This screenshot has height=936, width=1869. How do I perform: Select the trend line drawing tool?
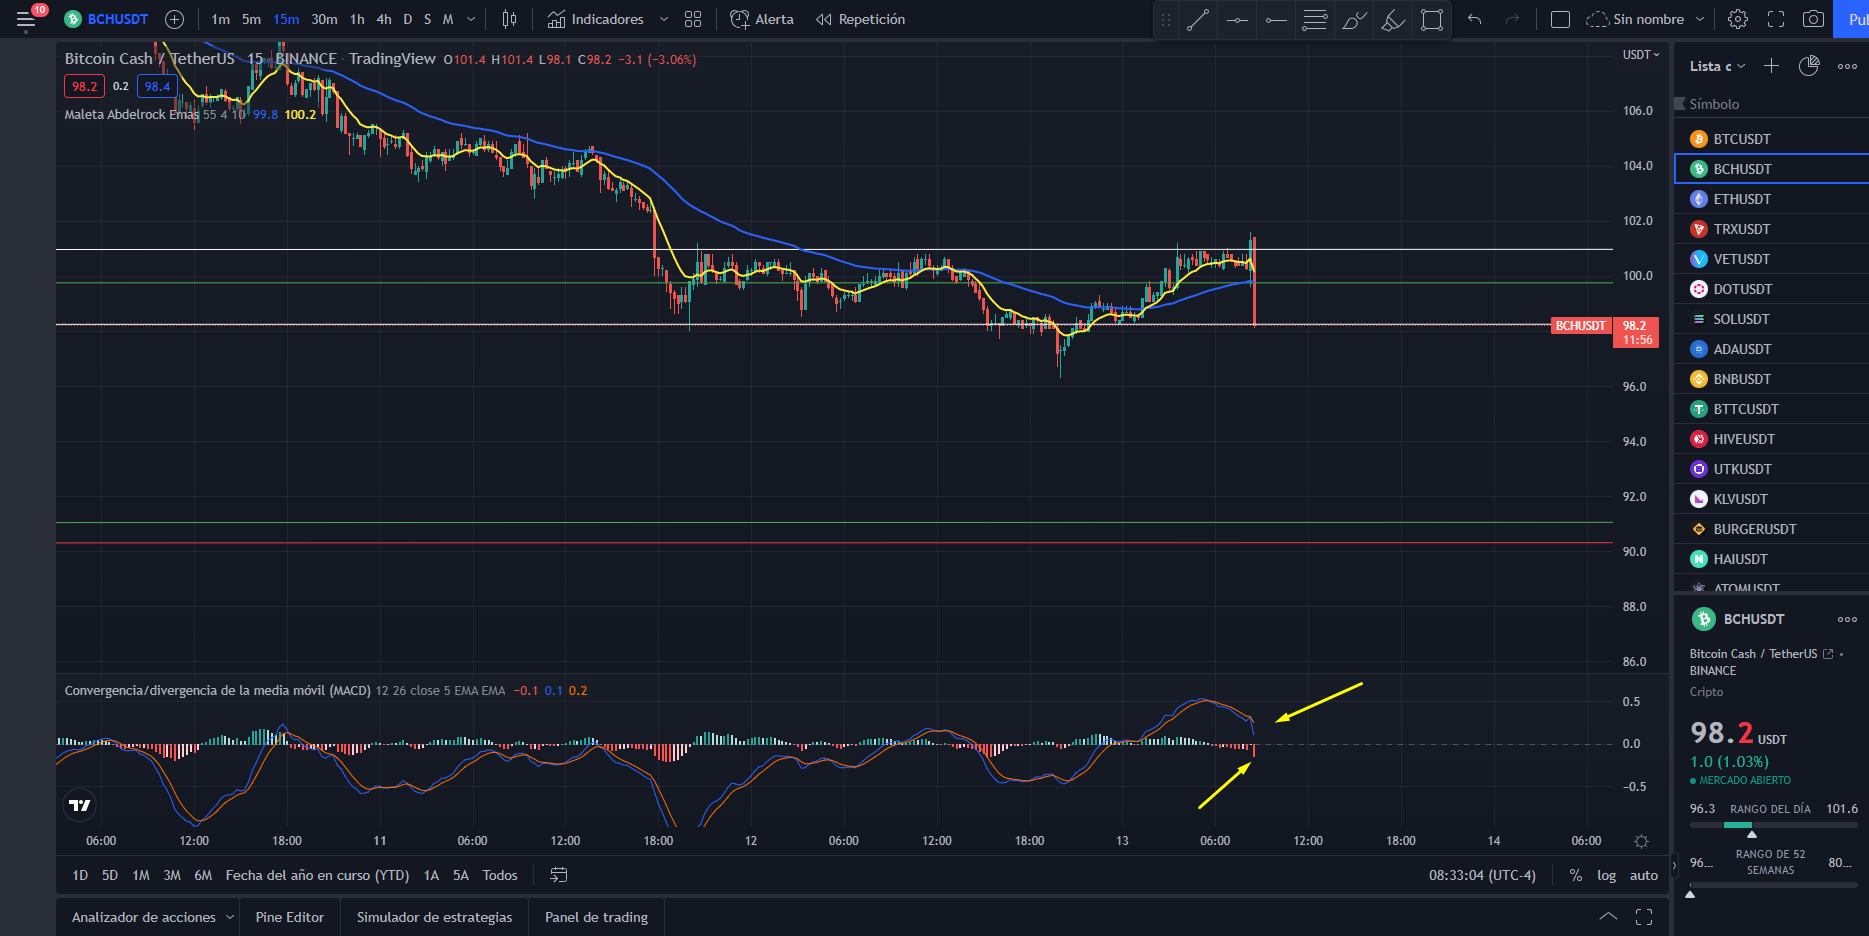click(x=1197, y=20)
